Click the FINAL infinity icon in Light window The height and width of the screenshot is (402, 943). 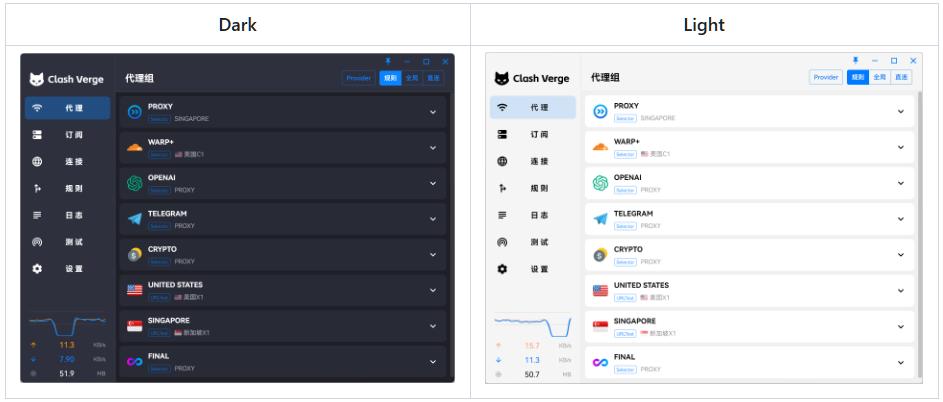pyautogui.click(x=600, y=362)
